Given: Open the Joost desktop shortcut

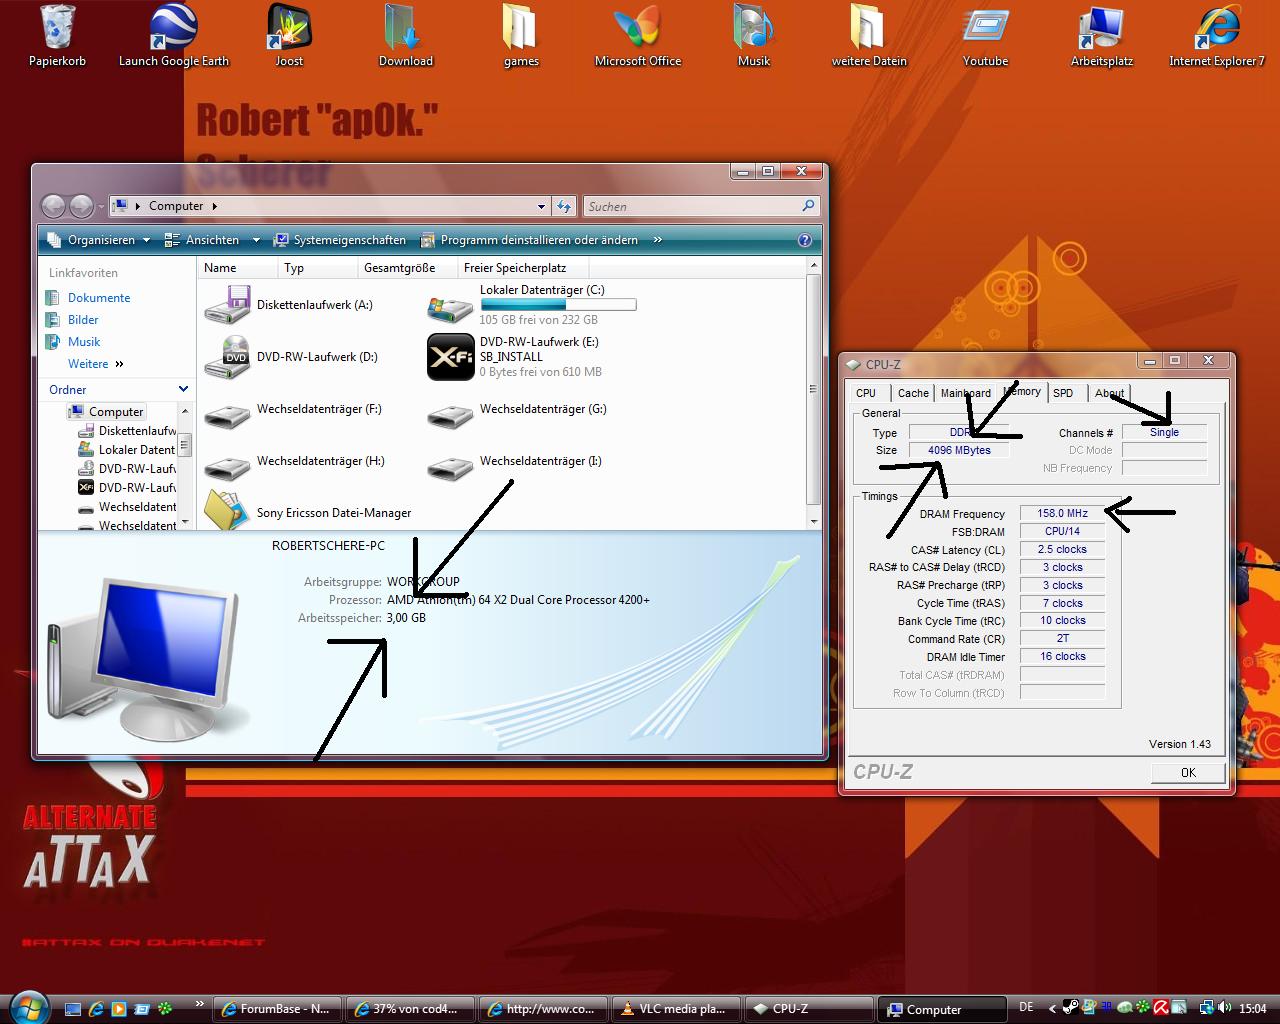Looking at the screenshot, I should 289,35.
